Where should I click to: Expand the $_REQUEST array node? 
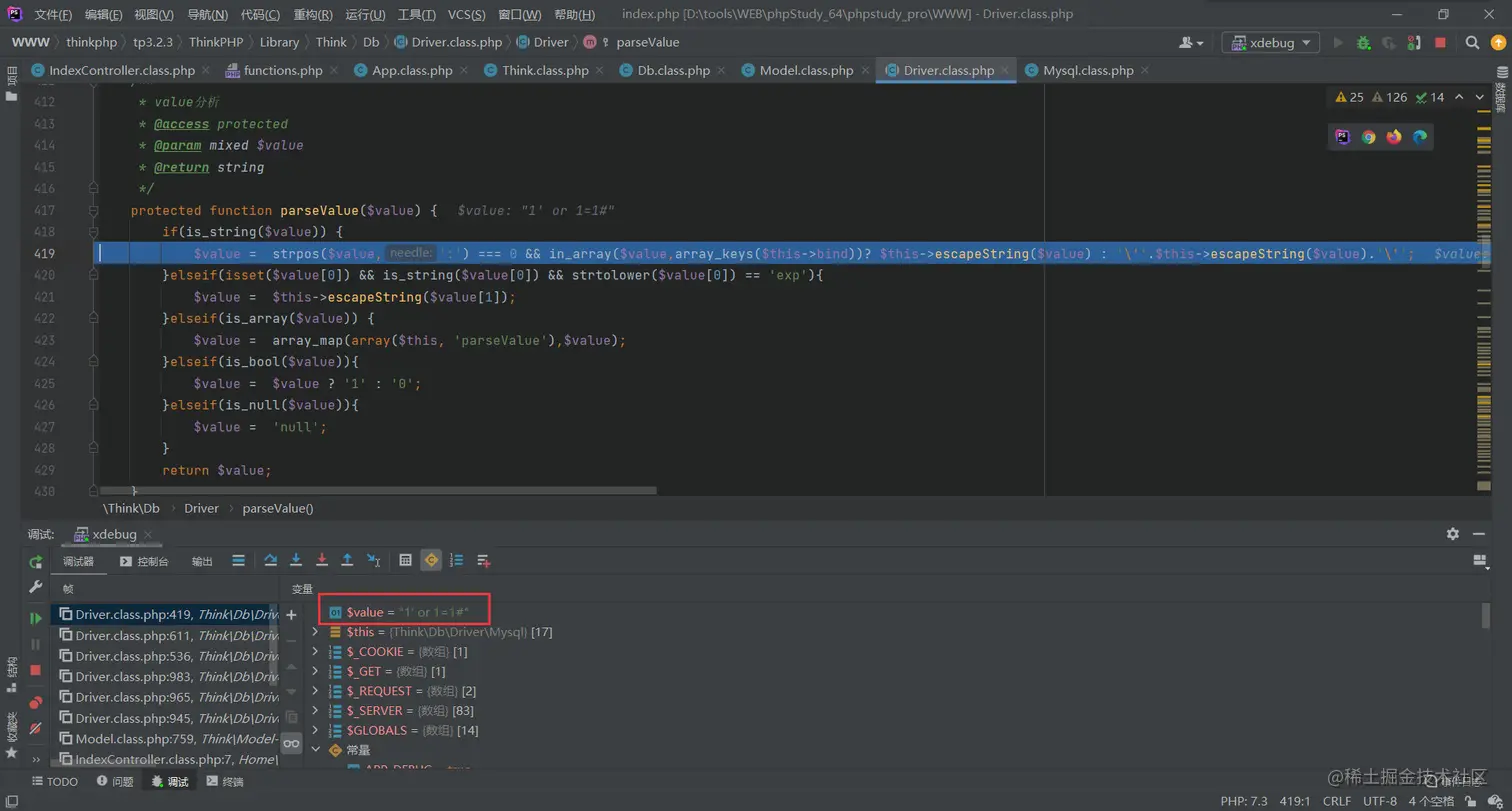click(x=316, y=691)
